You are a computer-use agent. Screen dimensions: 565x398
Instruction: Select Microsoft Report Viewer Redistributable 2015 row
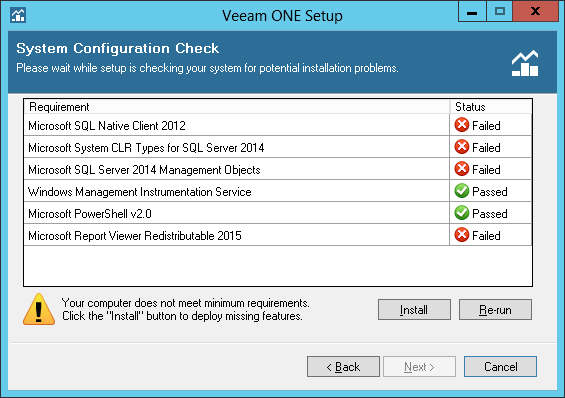(x=278, y=235)
